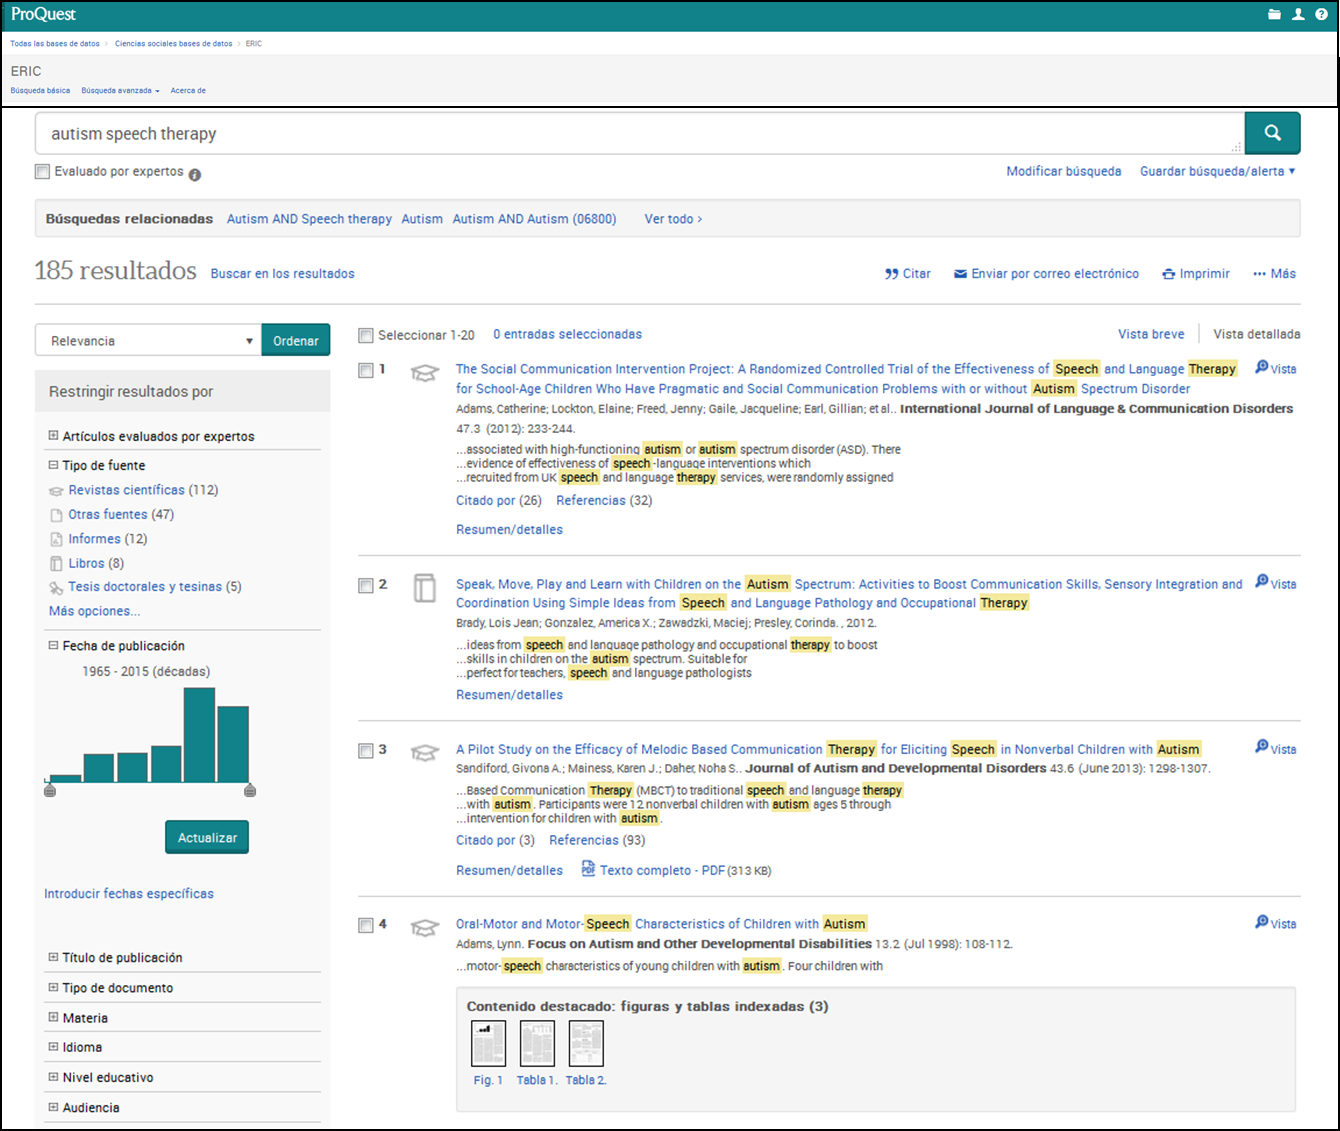Open Búsqueda básica menu
The image size is (1340, 1131).
pyautogui.click(x=40, y=91)
